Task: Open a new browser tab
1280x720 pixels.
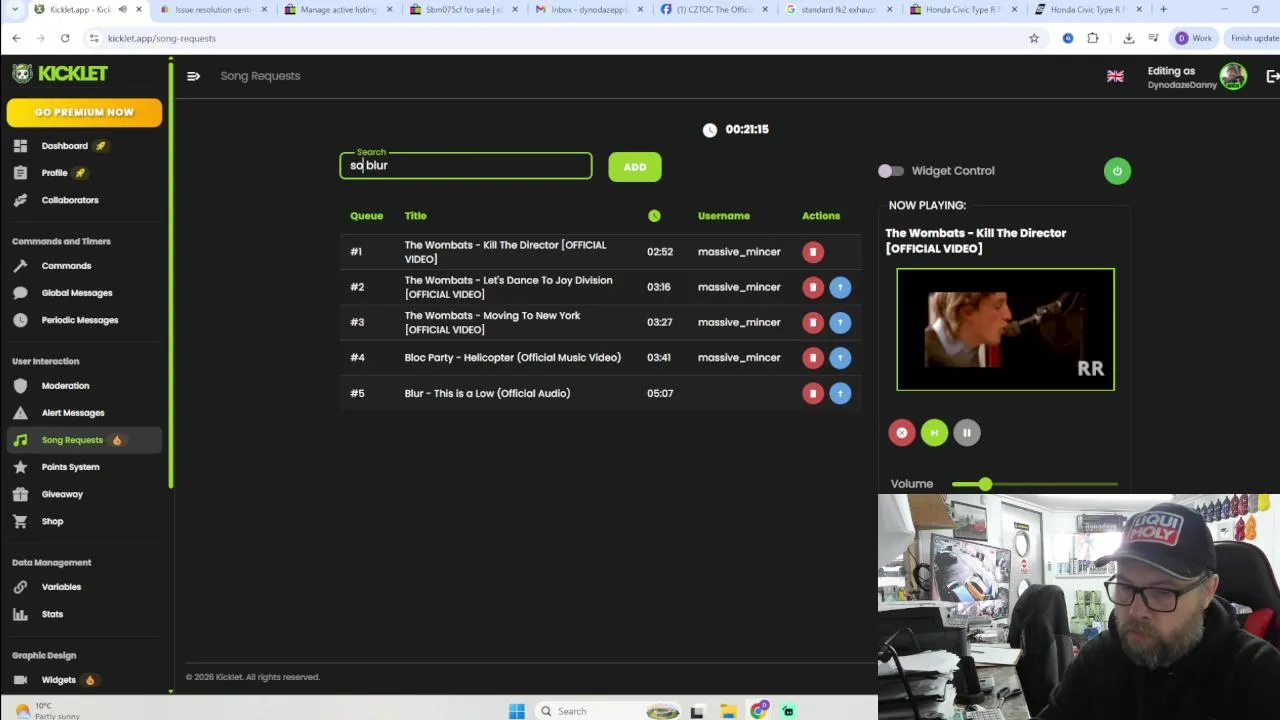Action: [1163, 10]
